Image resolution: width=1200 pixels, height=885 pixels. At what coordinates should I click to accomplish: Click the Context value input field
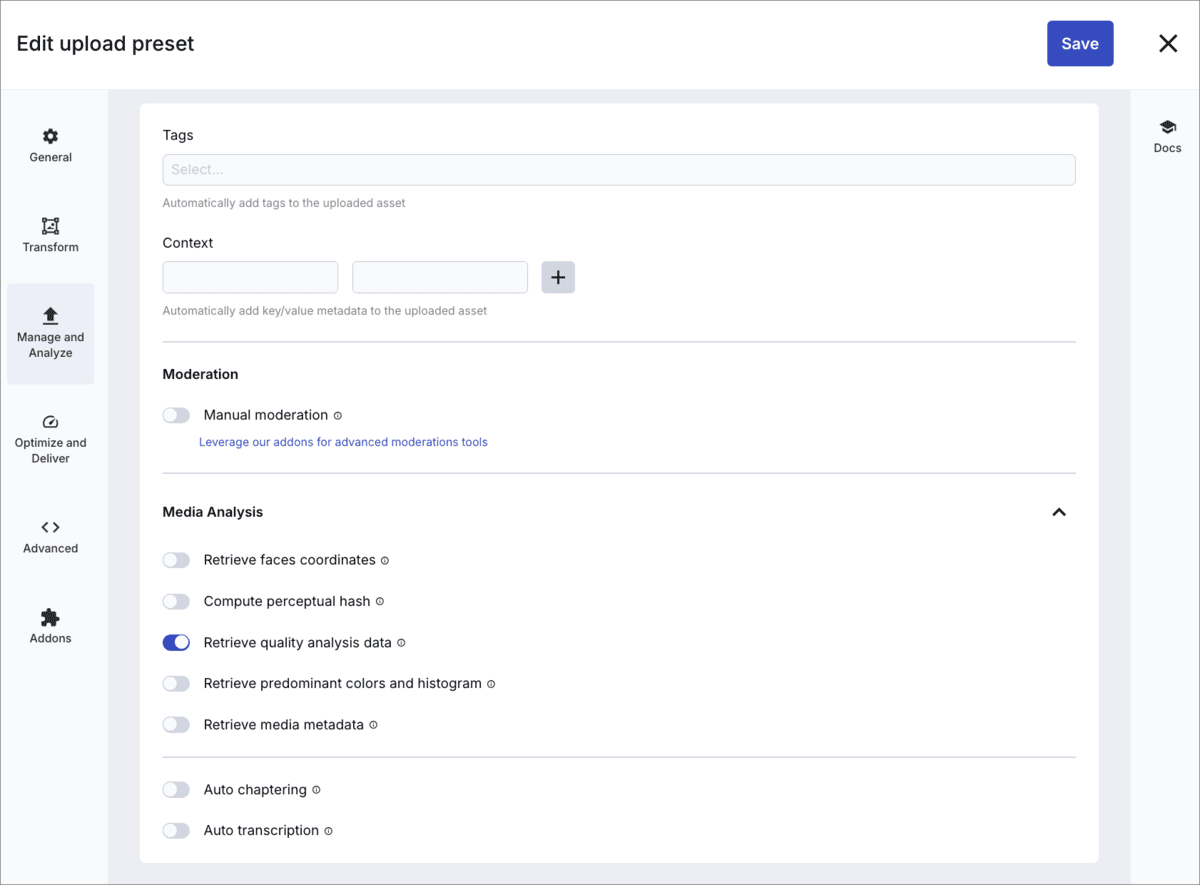[x=440, y=277]
